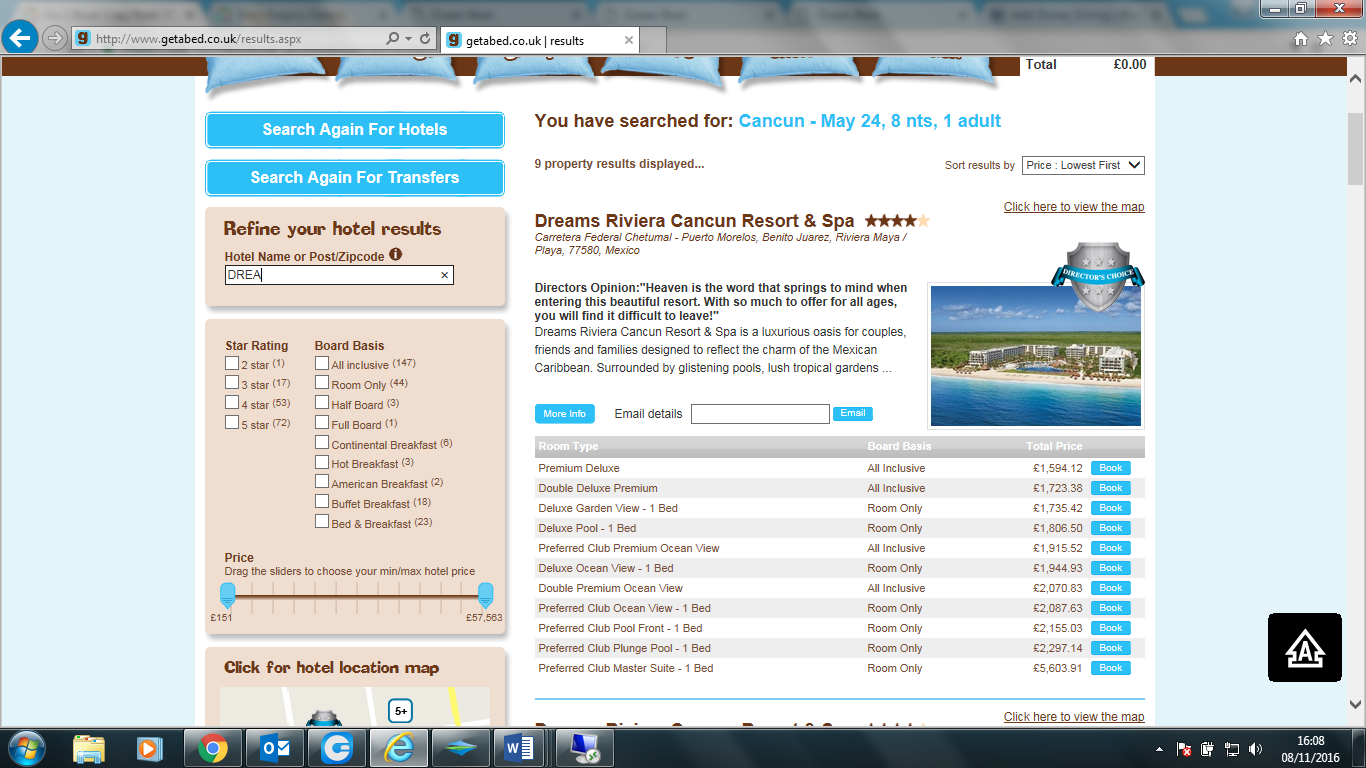Click the hotel location map preview

355,707
